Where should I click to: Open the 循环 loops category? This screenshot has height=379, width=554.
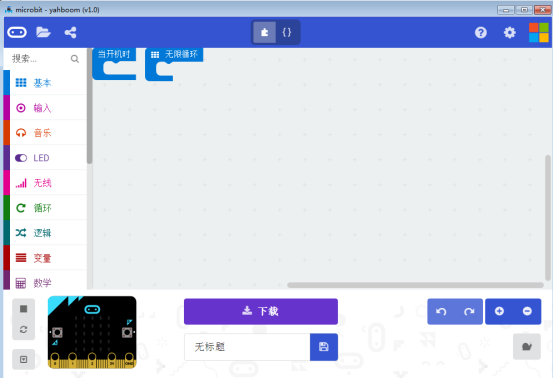pos(45,208)
